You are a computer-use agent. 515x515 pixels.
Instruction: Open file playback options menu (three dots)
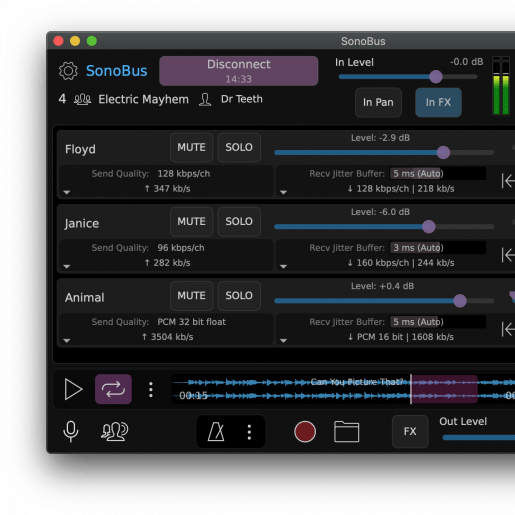pos(151,389)
